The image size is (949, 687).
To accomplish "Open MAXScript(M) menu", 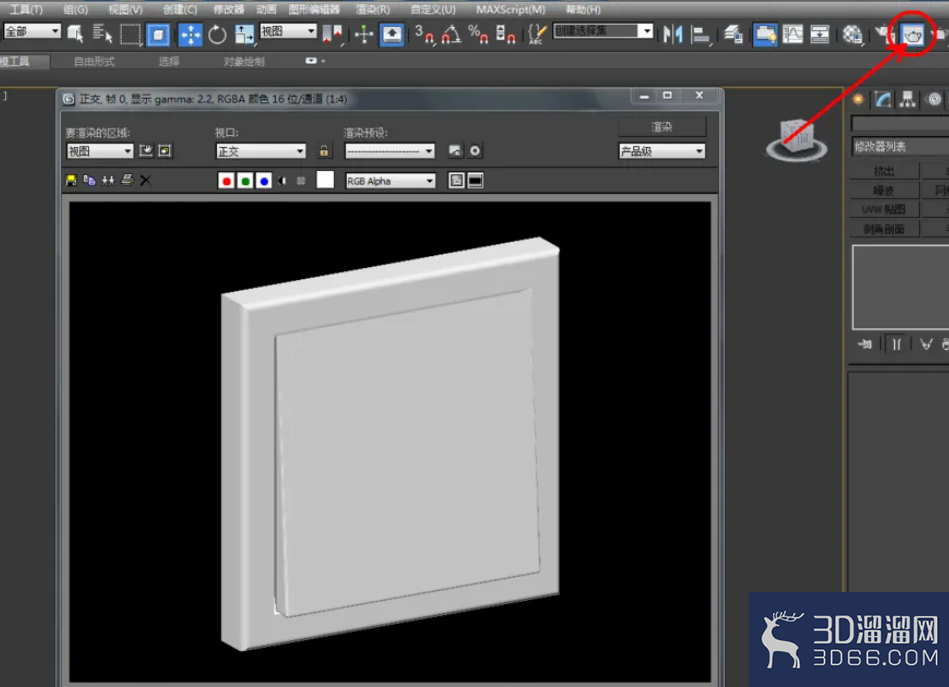I will [510, 10].
